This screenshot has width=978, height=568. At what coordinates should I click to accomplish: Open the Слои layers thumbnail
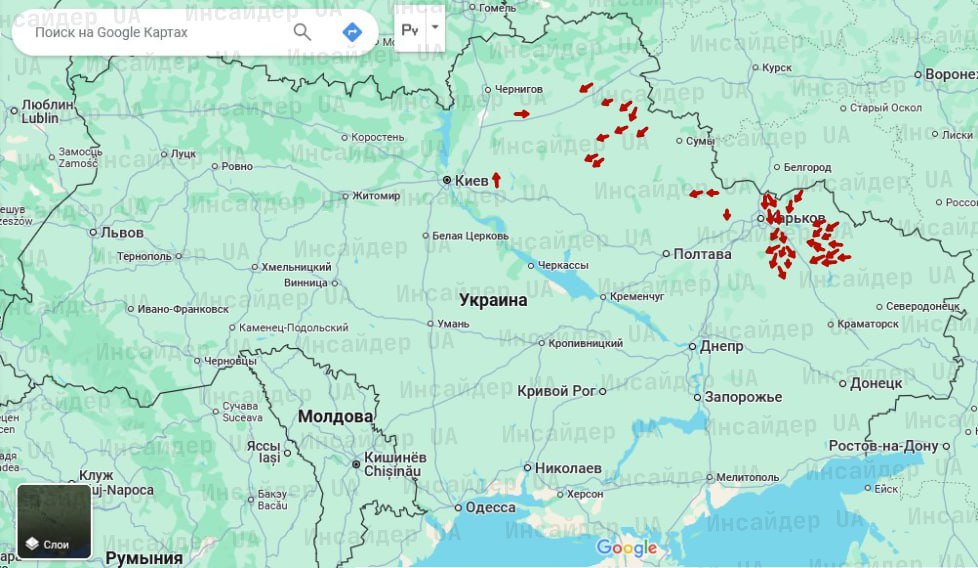tap(54, 521)
